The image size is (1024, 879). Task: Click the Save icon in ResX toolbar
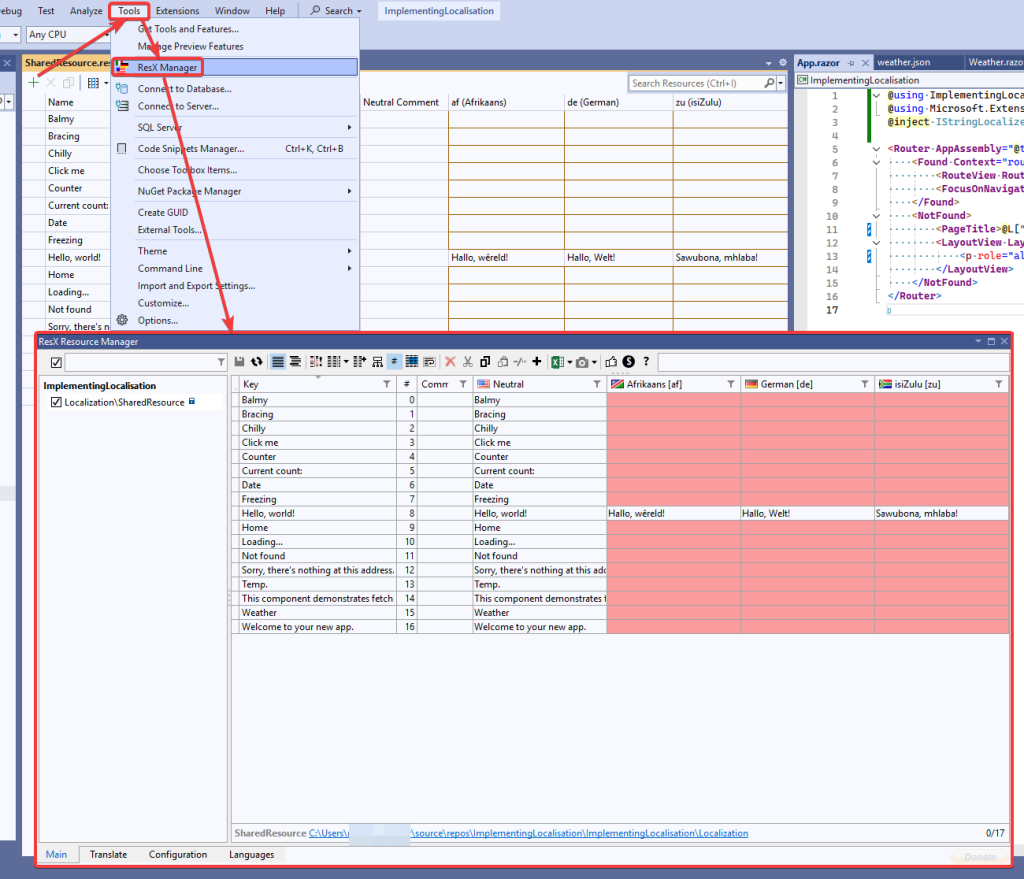coord(240,362)
